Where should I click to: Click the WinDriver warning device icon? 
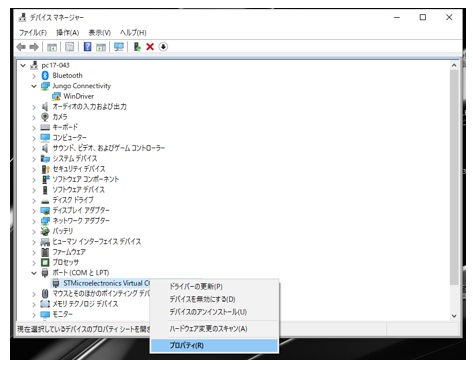coord(56,96)
